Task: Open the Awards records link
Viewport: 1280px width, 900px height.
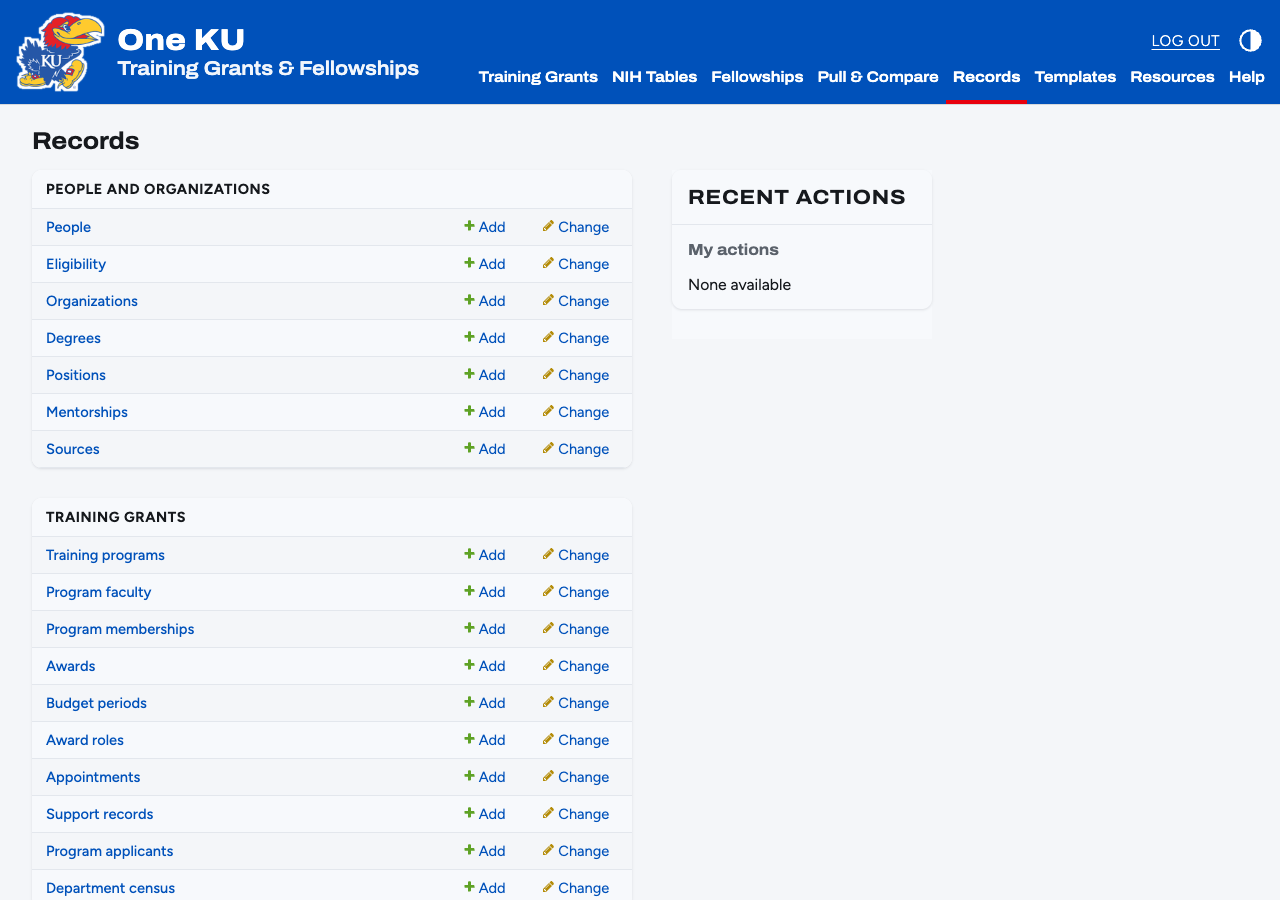Action: (x=71, y=666)
